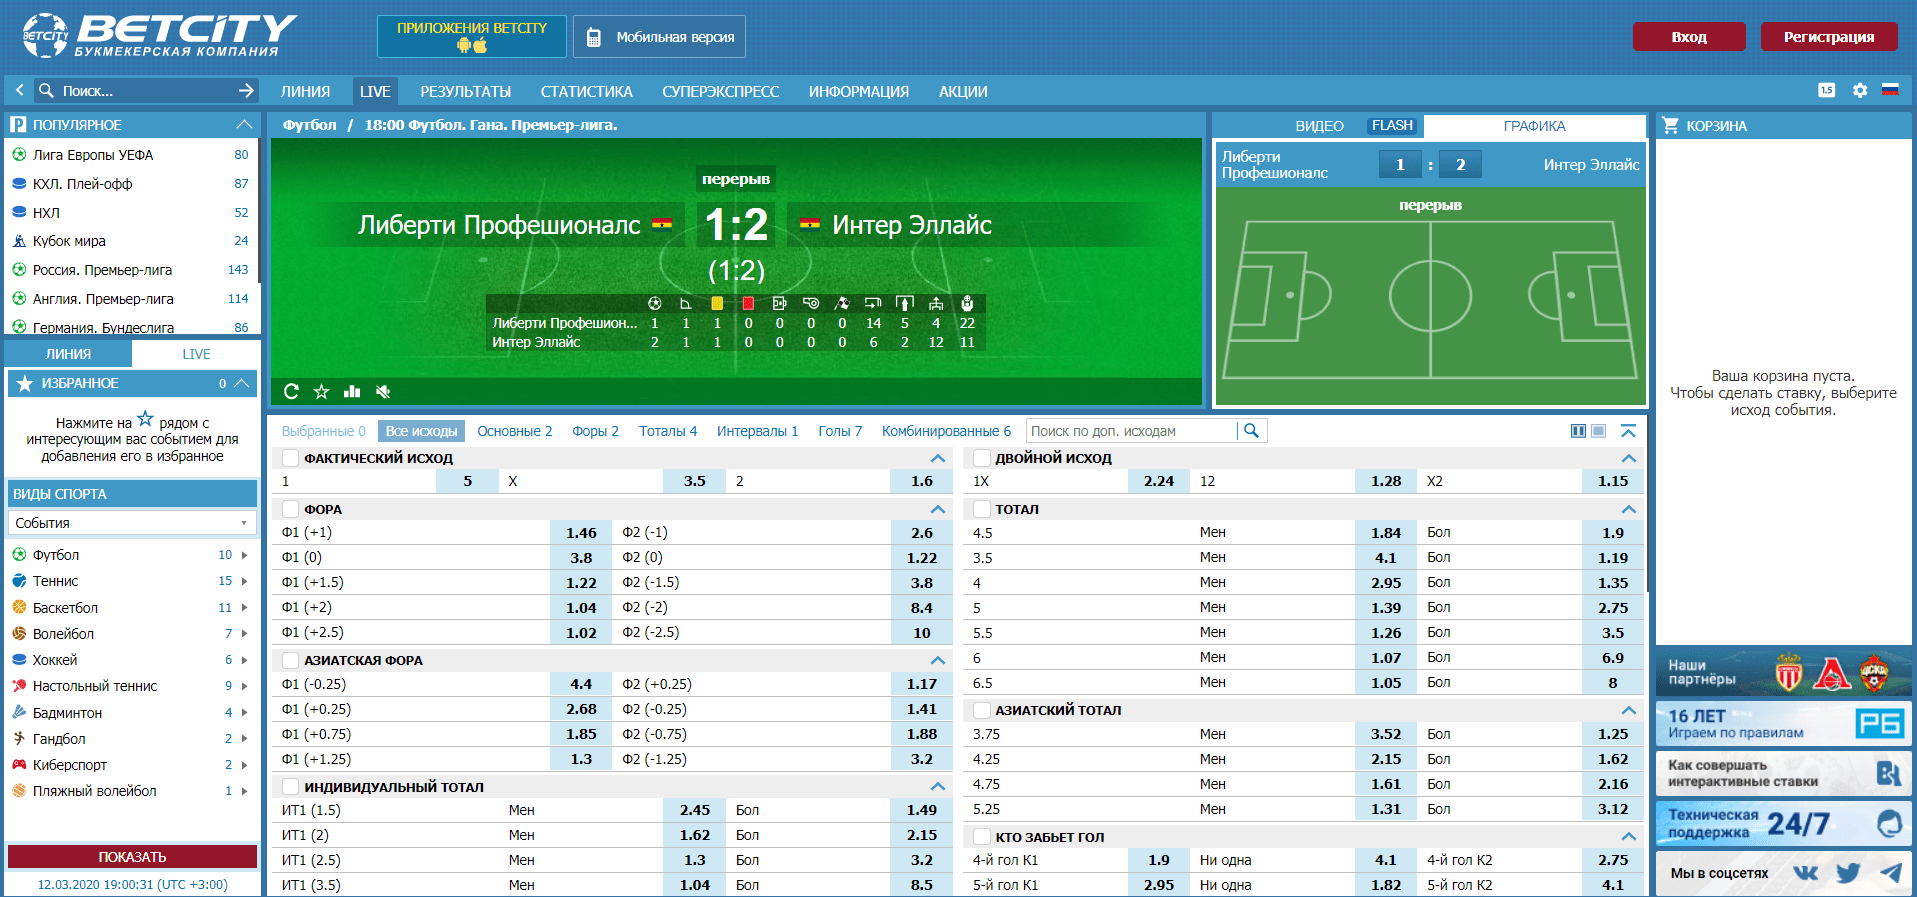
Task: Switch to FLASH toggle in viewer
Action: (1392, 126)
